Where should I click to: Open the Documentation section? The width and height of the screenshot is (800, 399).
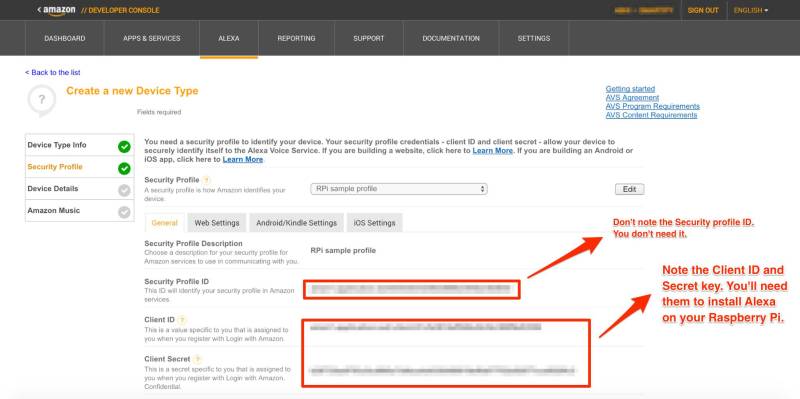point(451,38)
